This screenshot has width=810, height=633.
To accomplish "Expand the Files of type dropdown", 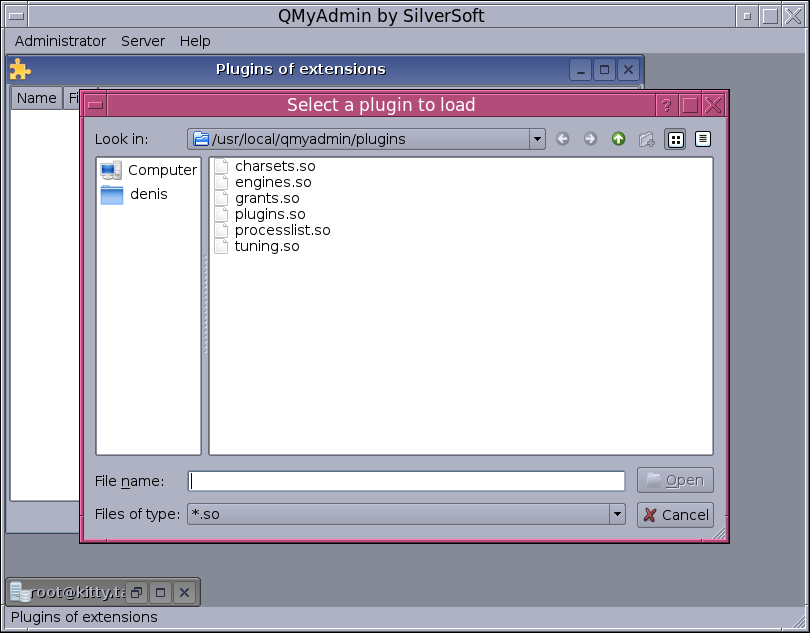I will 617,514.
